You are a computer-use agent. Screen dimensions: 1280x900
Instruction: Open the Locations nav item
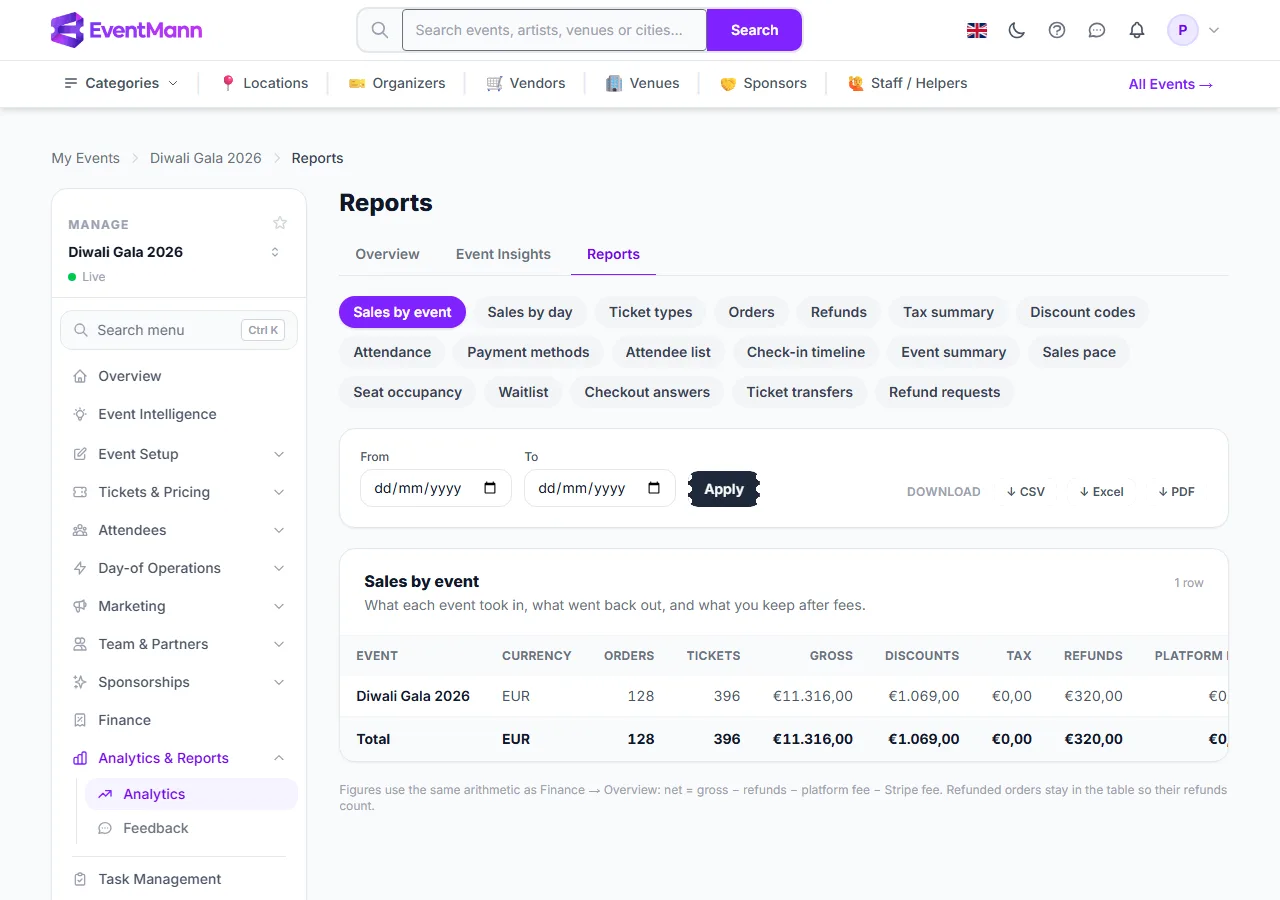tap(264, 83)
